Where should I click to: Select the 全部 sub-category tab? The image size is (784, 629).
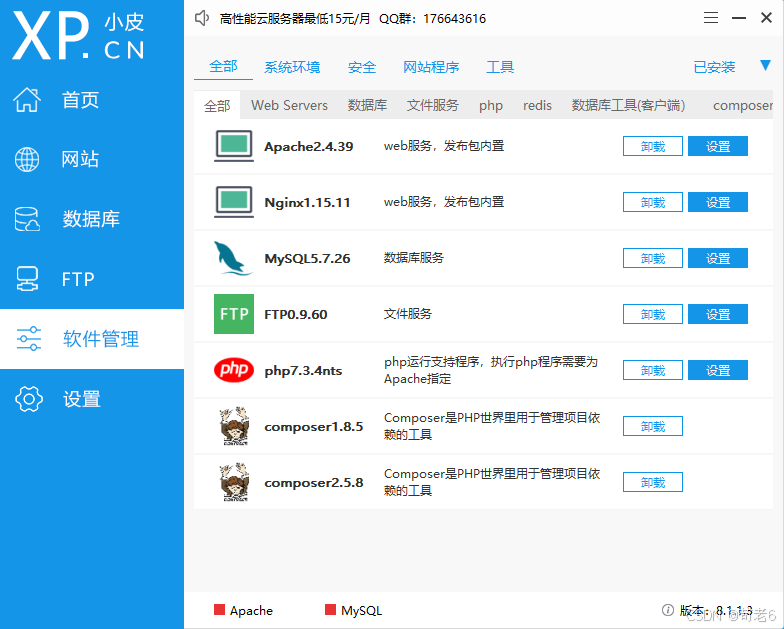[217, 106]
